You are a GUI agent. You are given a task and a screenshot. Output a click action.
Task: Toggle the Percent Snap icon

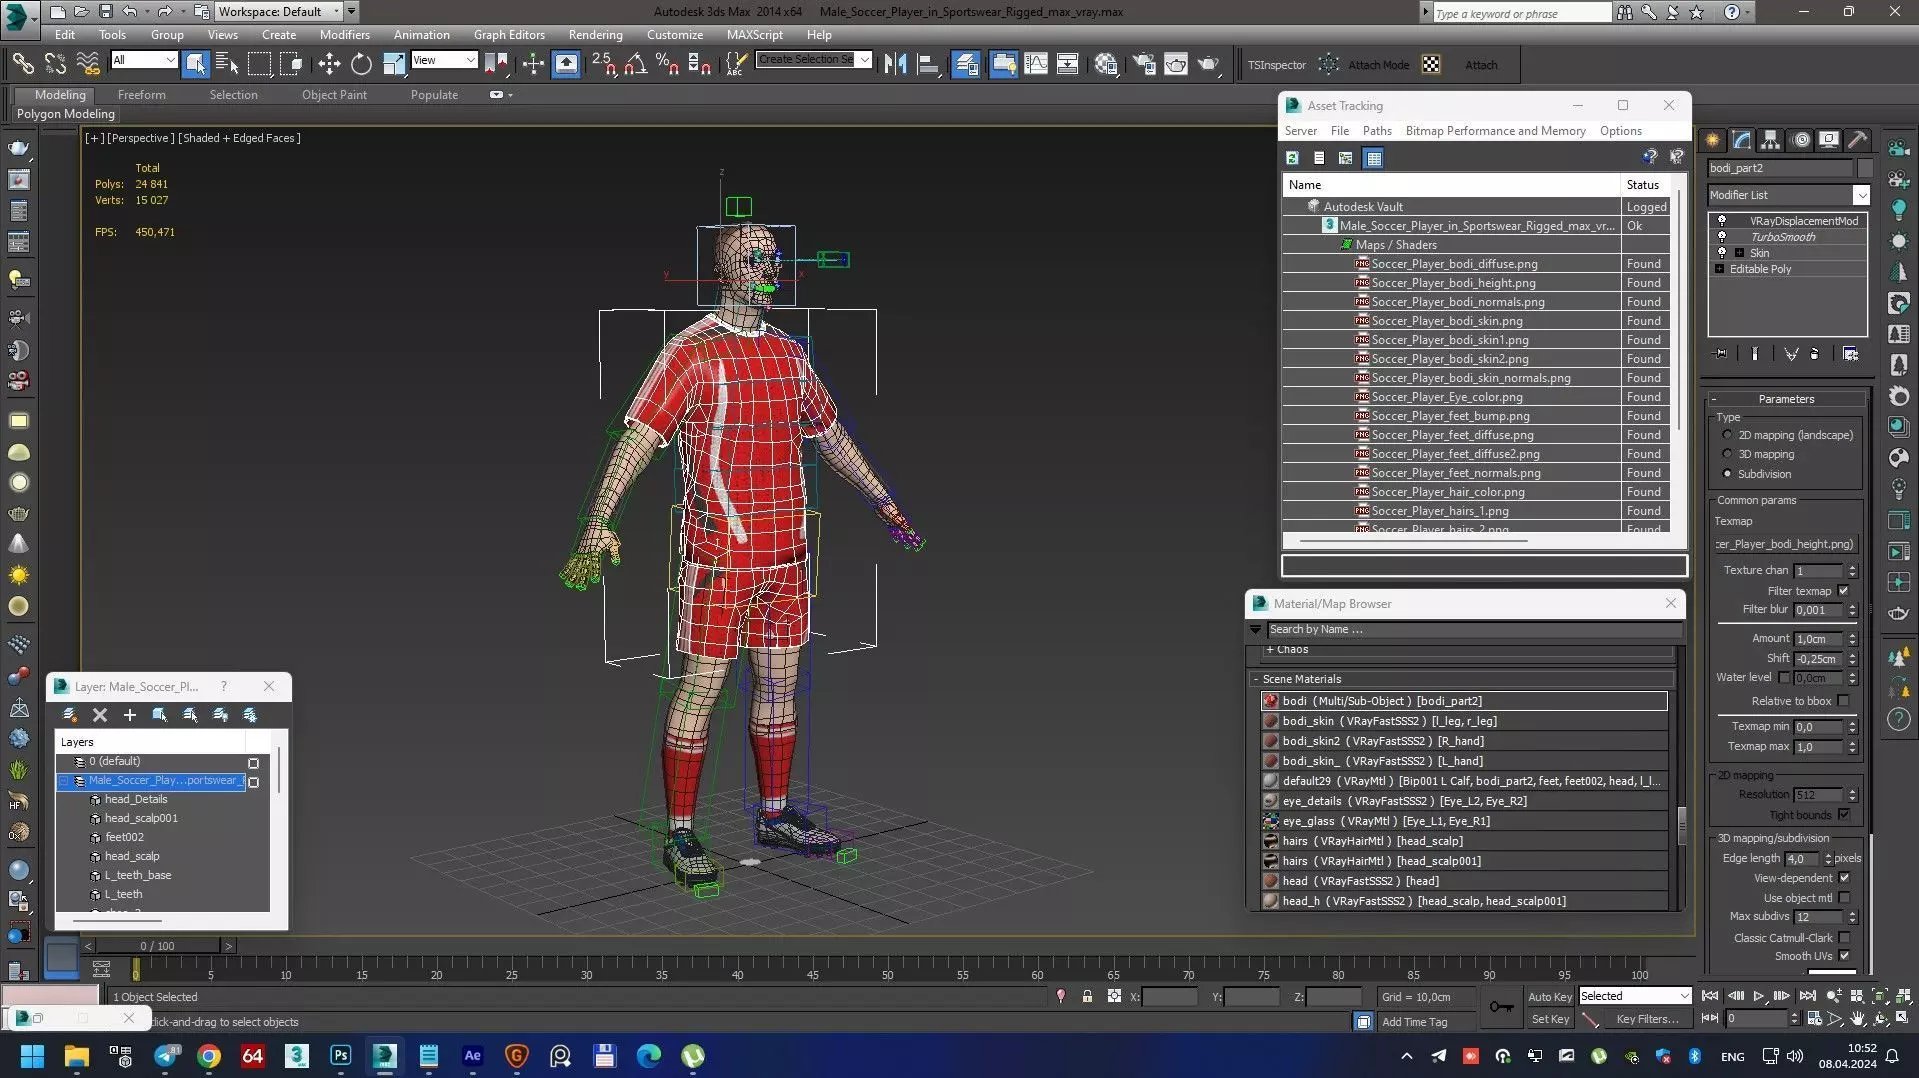point(667,64)
